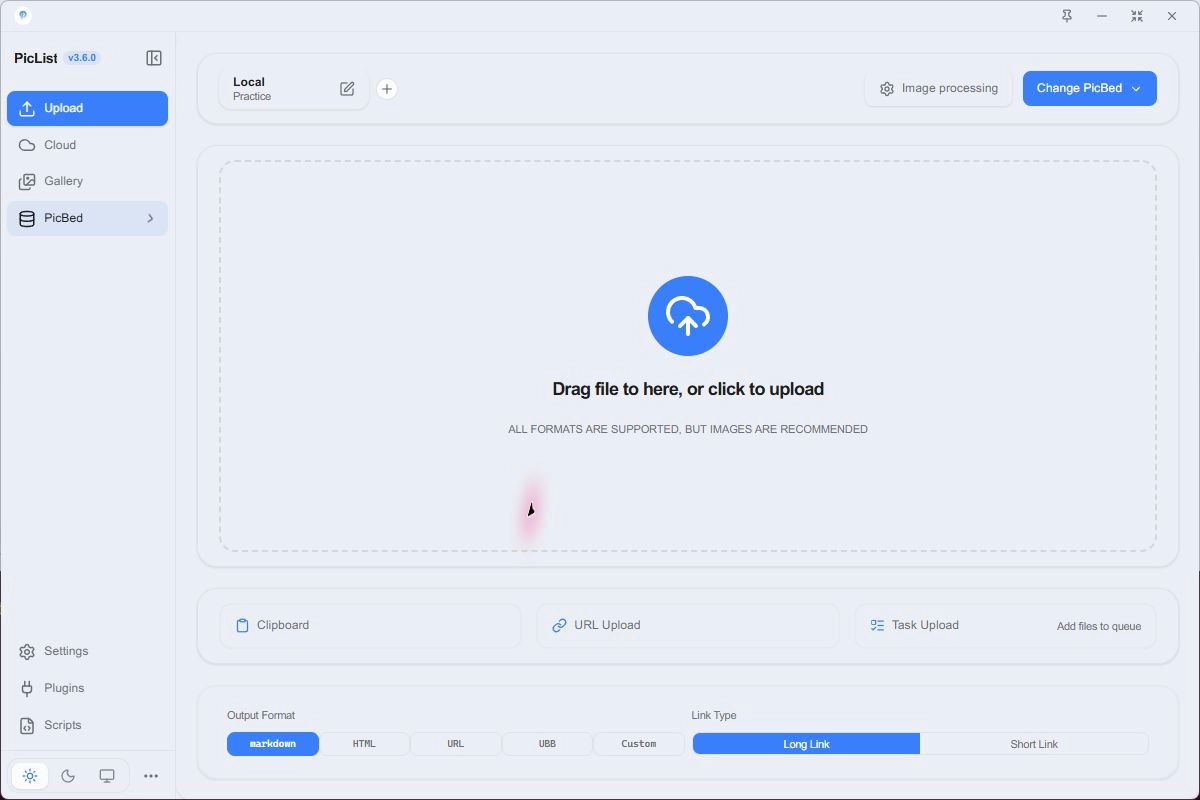Click the cloud upload icon
The width and height of the screenshot is (1200, 800).
click(688, 316)
